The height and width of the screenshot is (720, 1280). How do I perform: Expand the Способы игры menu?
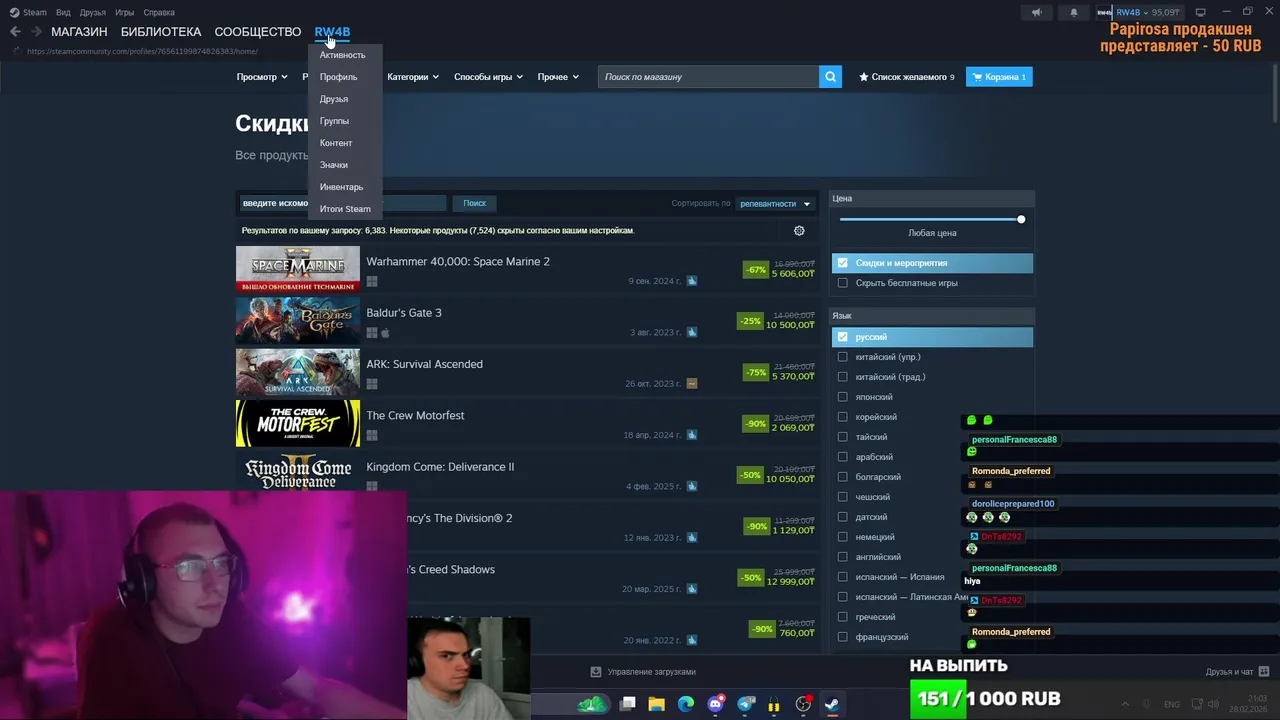[488, 77]
